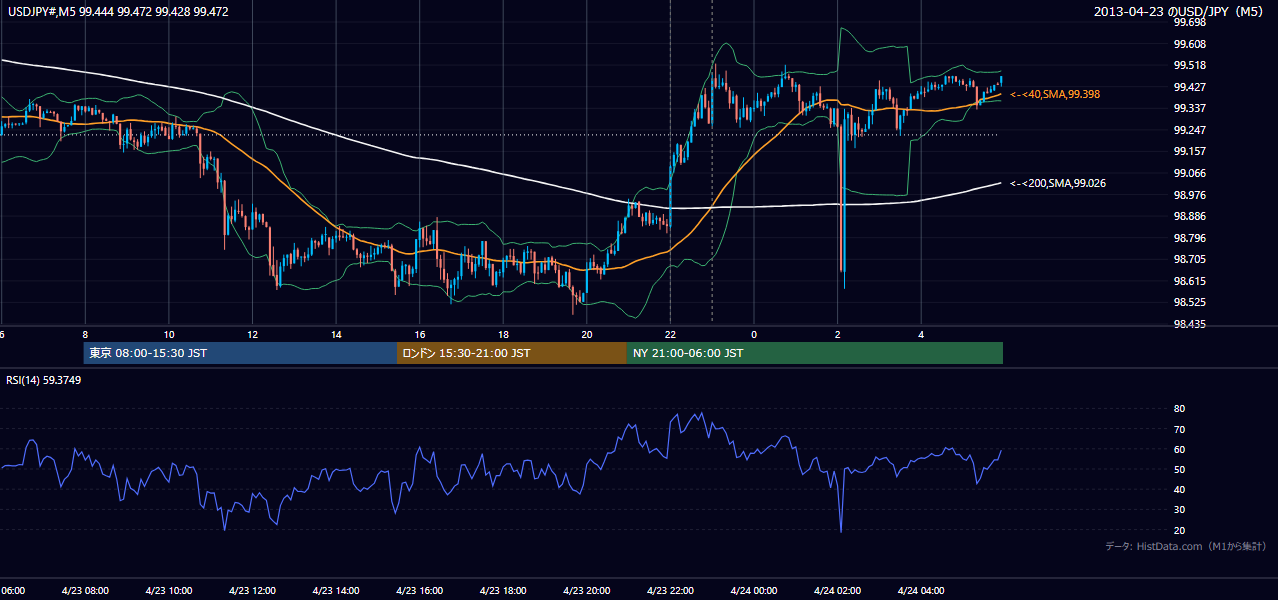
Task: Click the 4/24 00:00 time label
Action: pos(754,591)
